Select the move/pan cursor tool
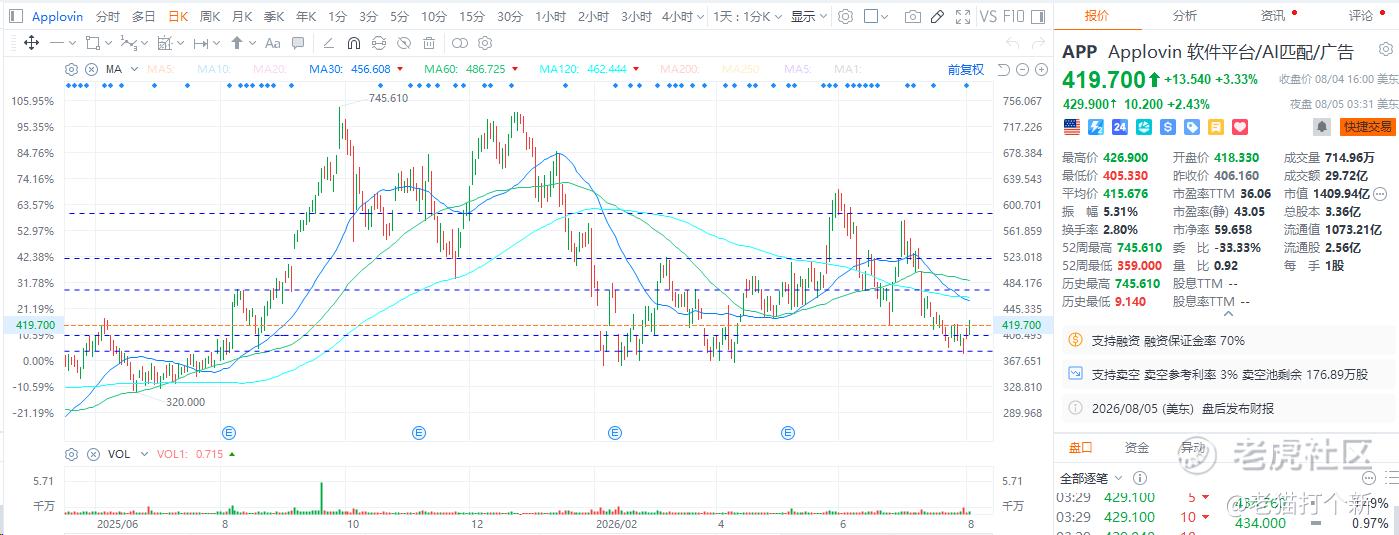 pos(31,43)
